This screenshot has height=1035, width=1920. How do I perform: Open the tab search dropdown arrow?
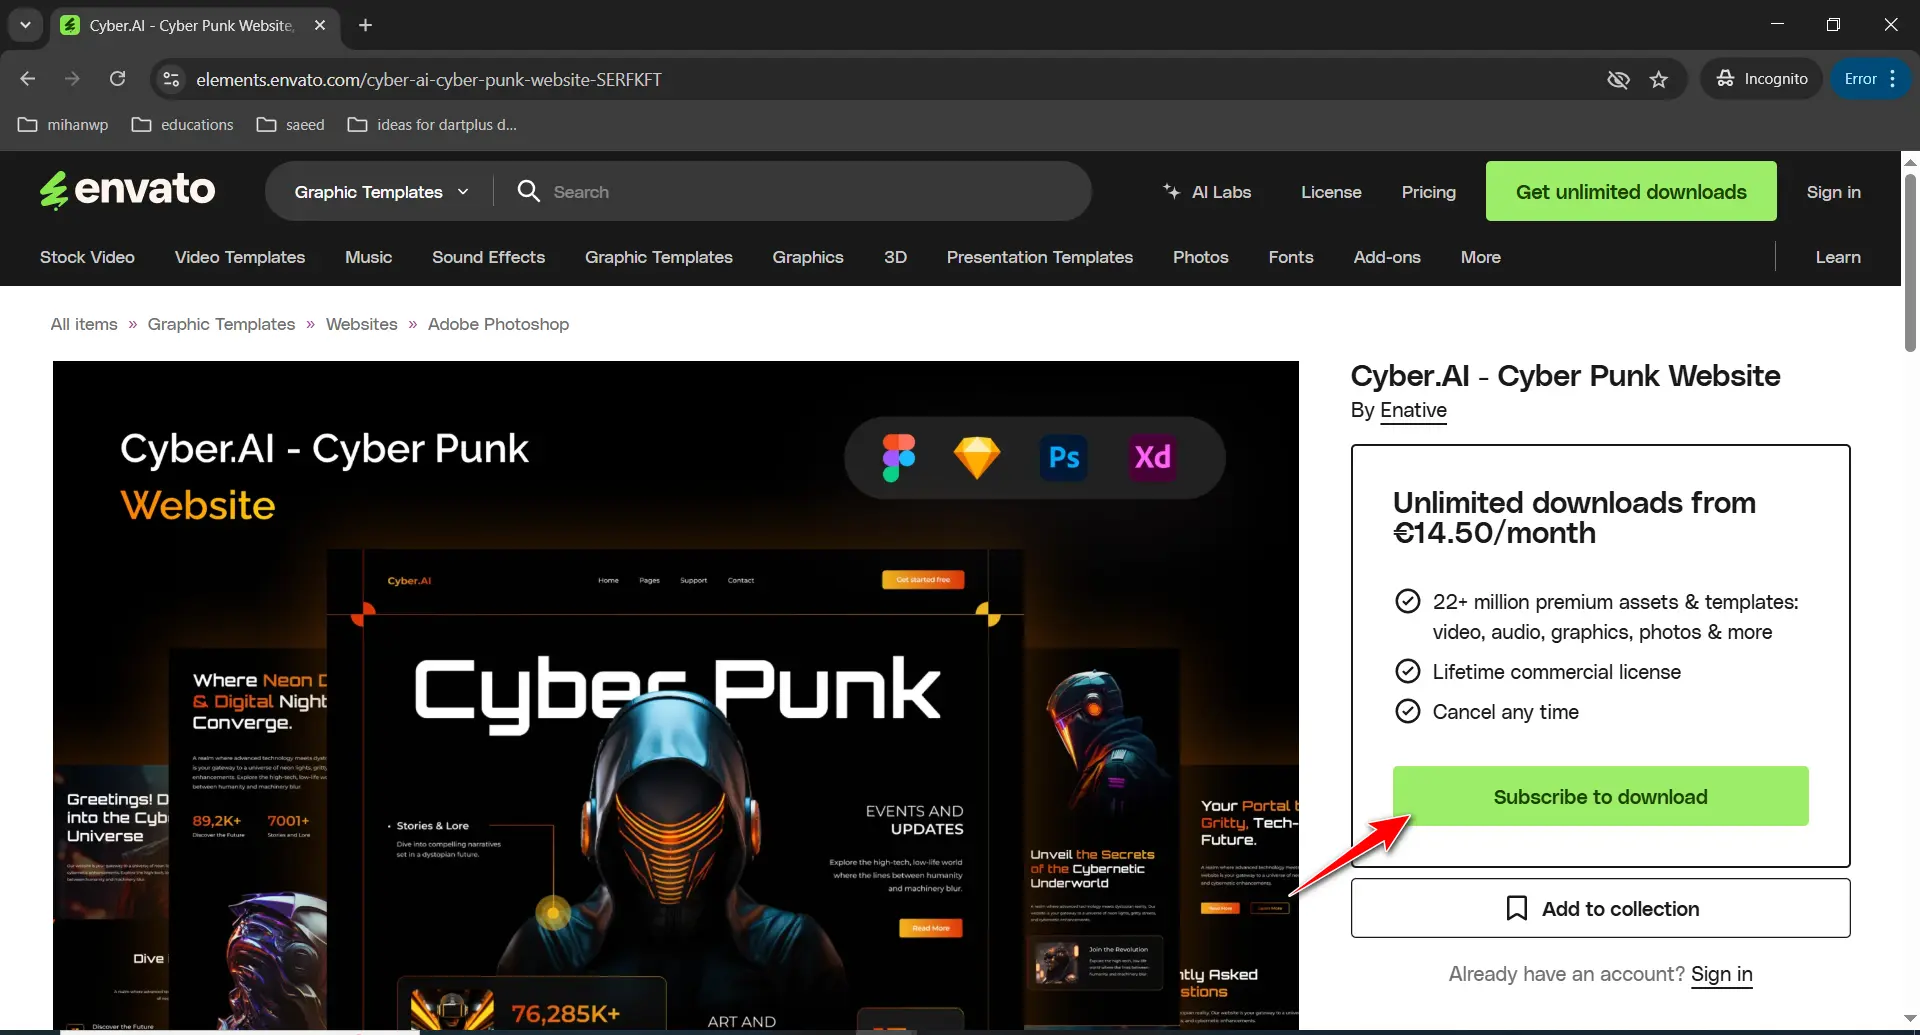[25, 25]
